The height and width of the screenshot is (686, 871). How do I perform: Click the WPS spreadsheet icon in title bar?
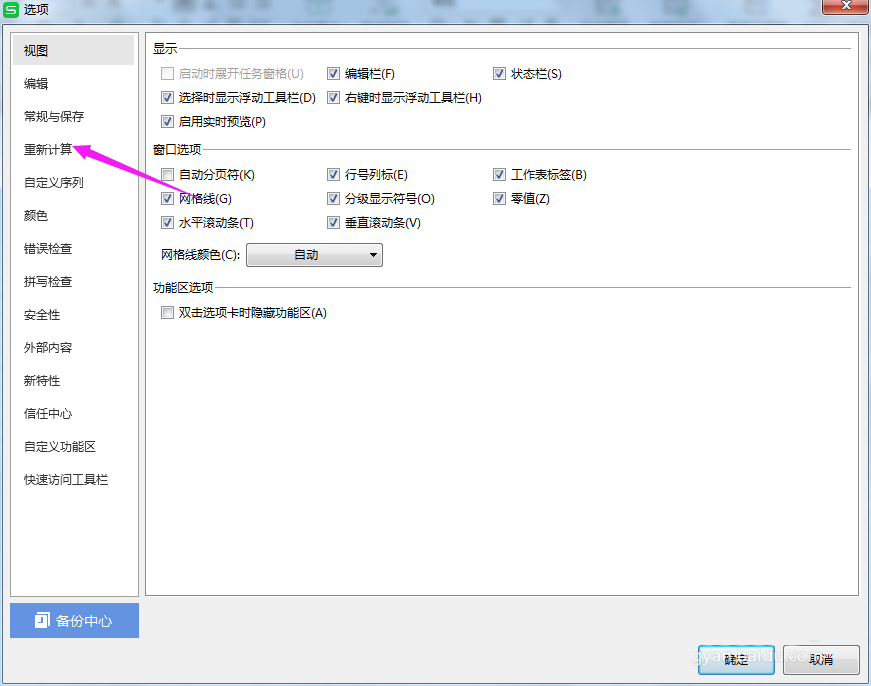(x=11, y=9)
